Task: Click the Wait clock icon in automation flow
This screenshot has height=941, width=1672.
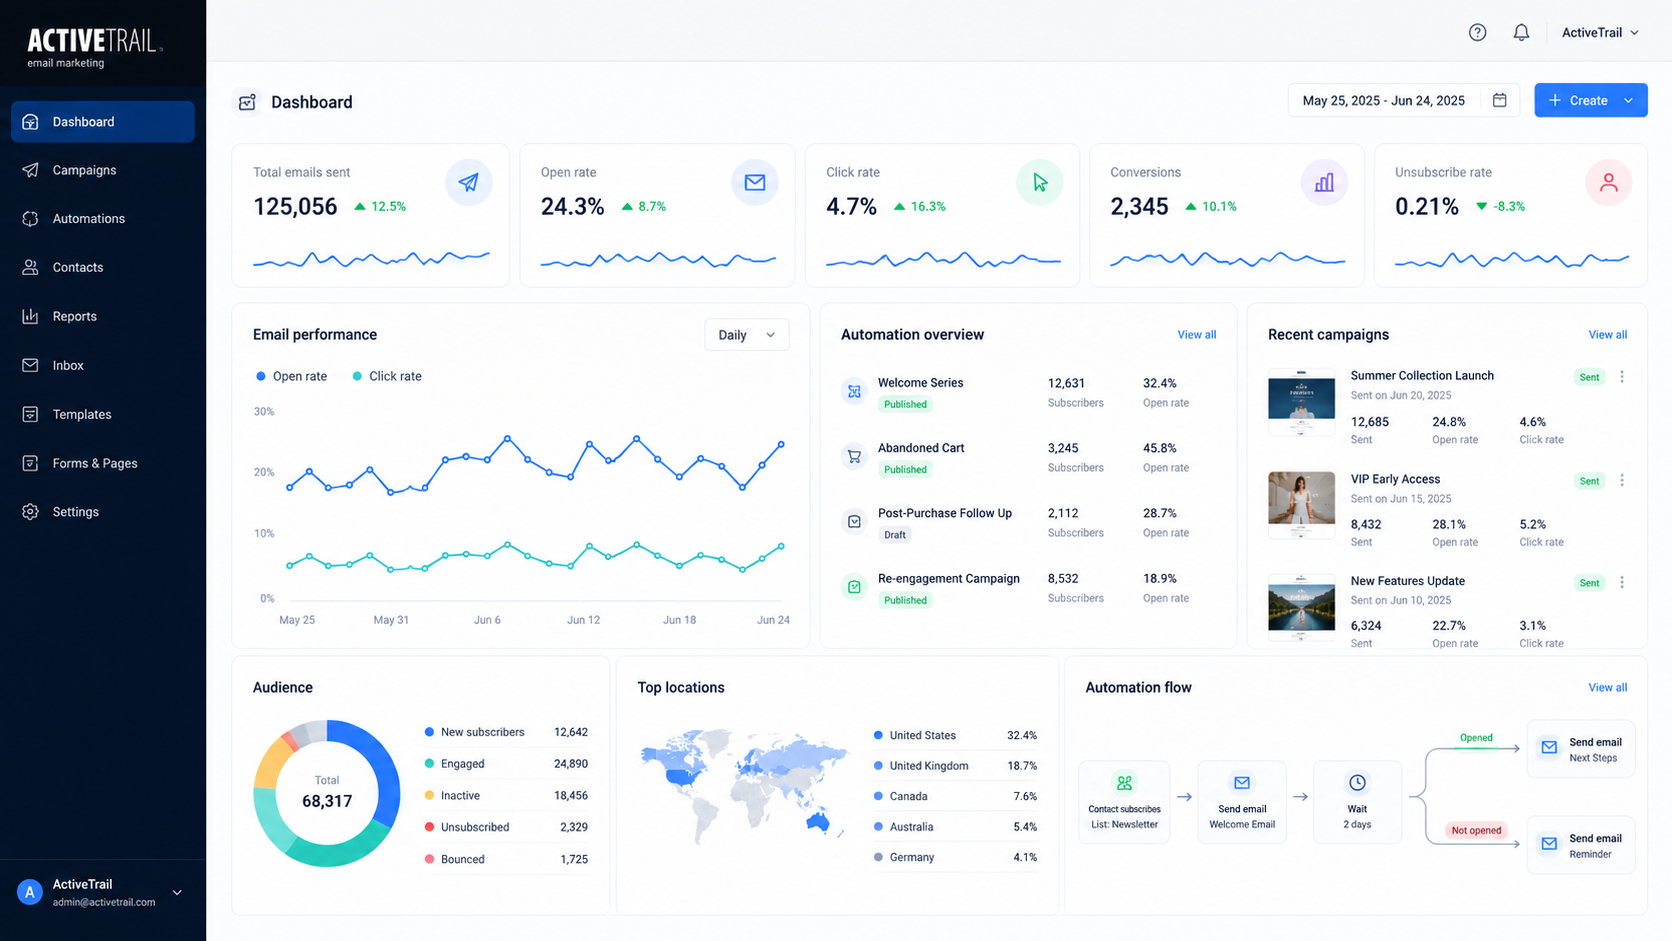Action: coord(1357,783)
